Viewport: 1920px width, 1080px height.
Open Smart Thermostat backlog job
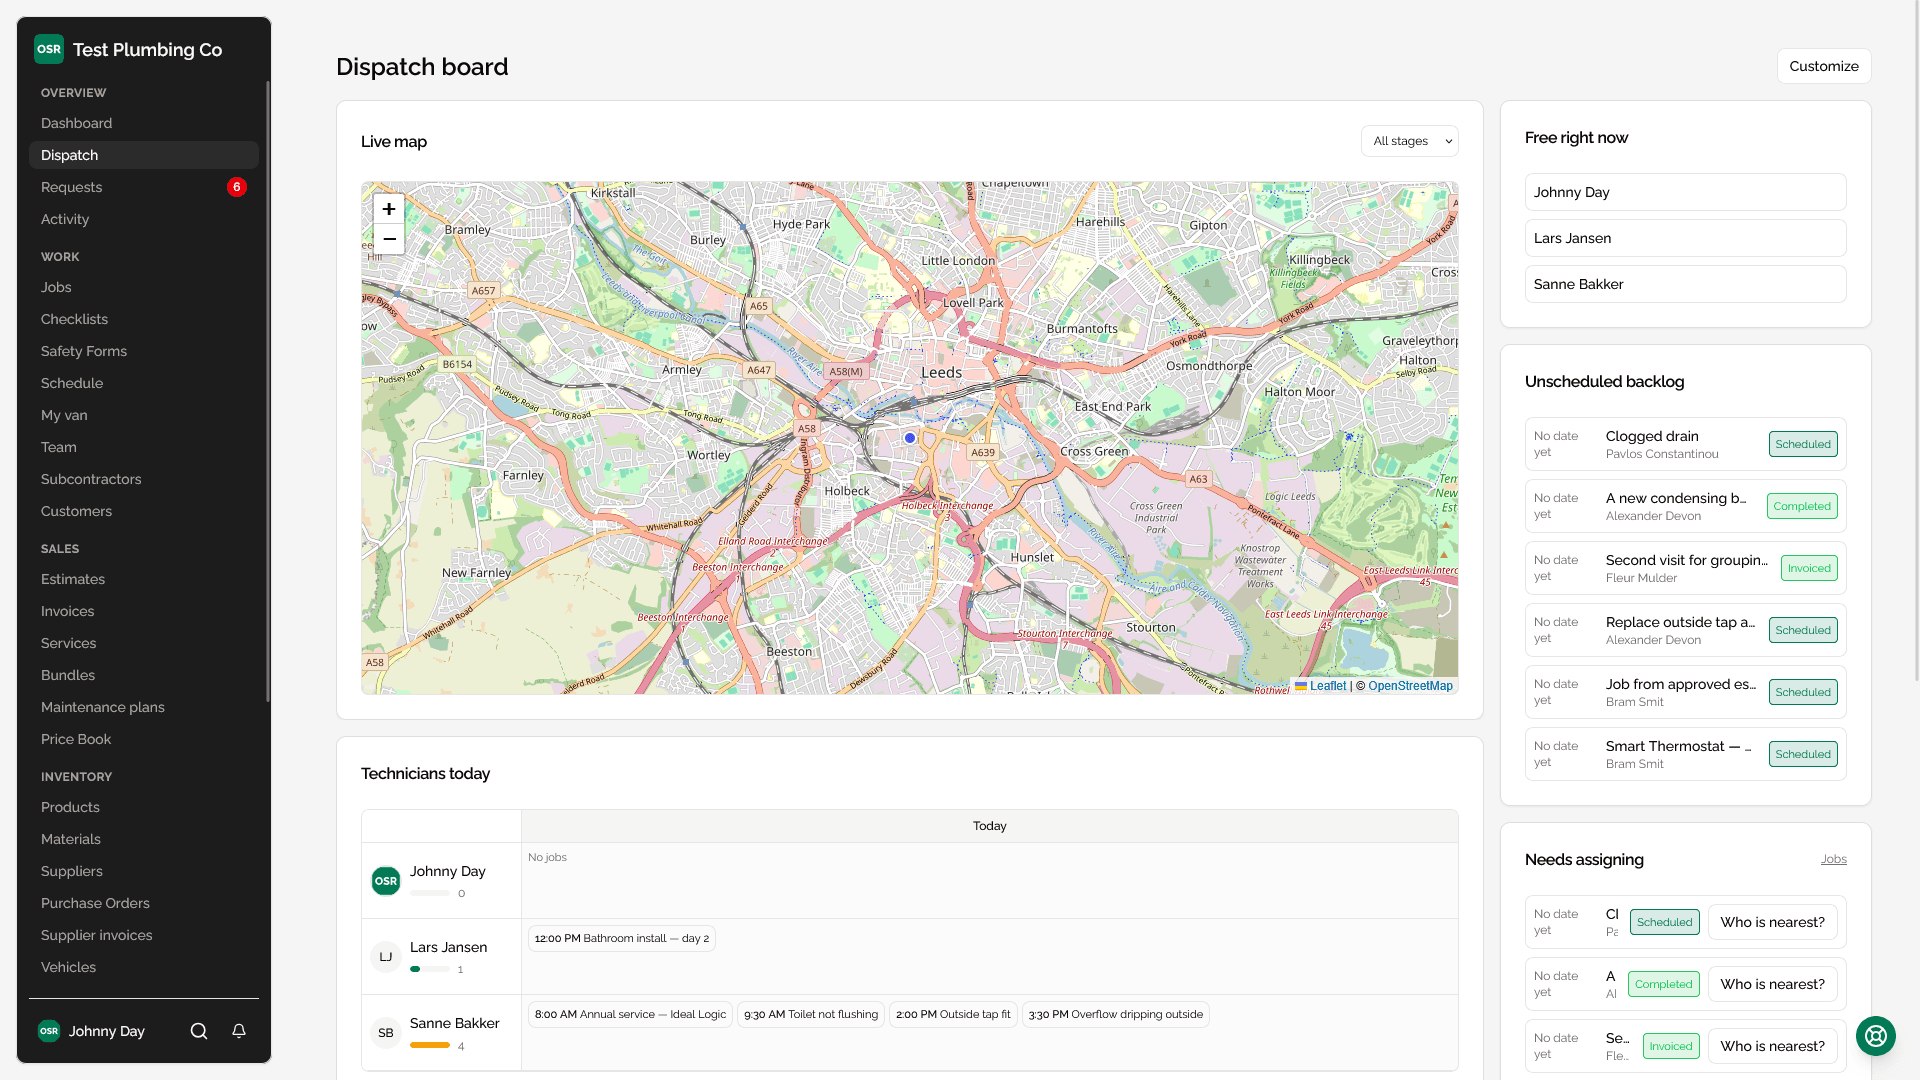[x=1686, y=754]
